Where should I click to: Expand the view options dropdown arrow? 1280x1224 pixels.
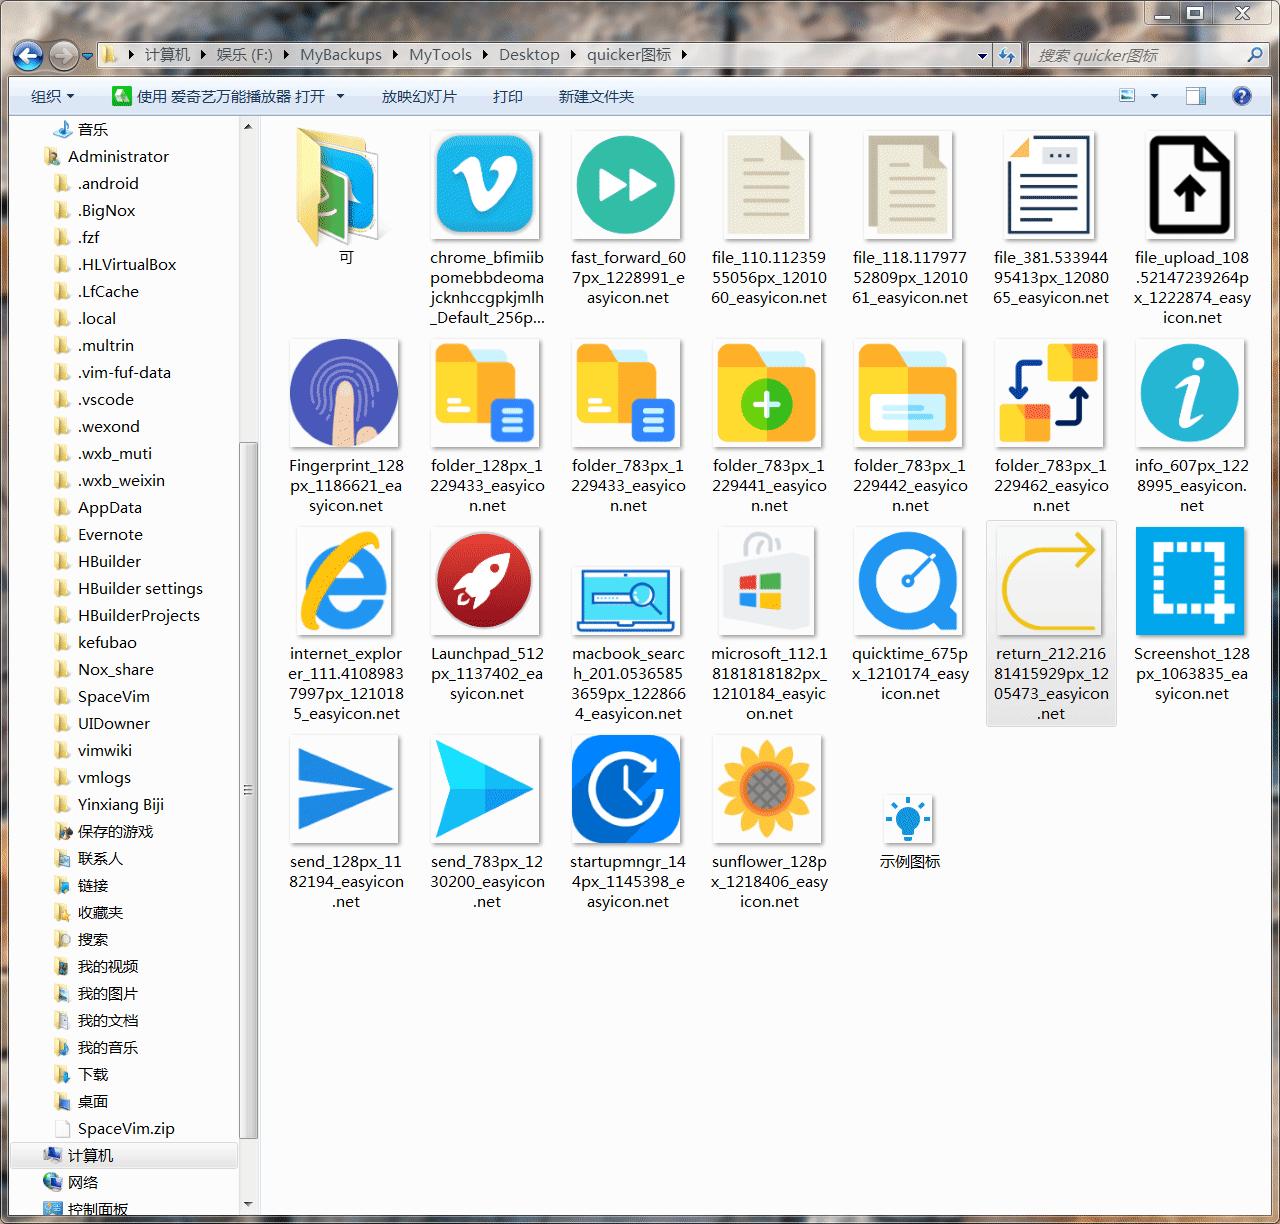click(x=1154, y=97)
